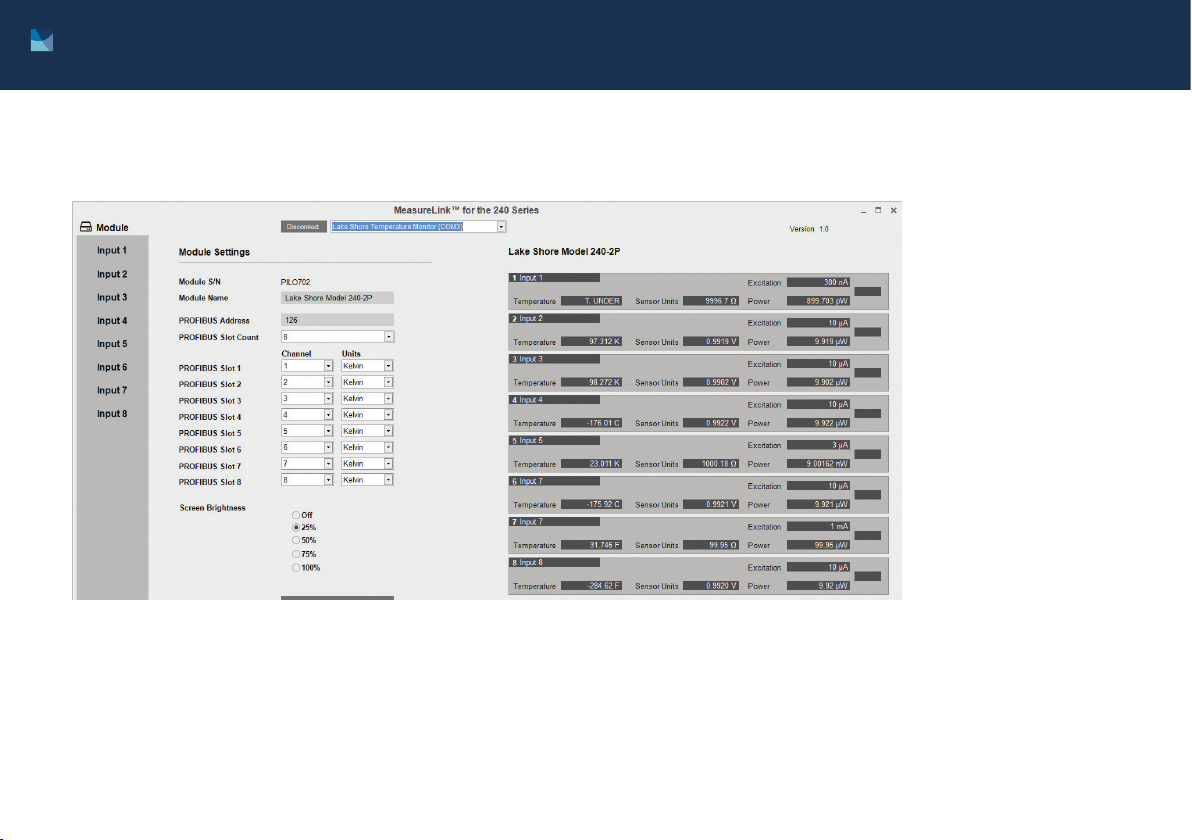
Task: Click the dark status indicator in input panel 1
Action: (867, 291)
